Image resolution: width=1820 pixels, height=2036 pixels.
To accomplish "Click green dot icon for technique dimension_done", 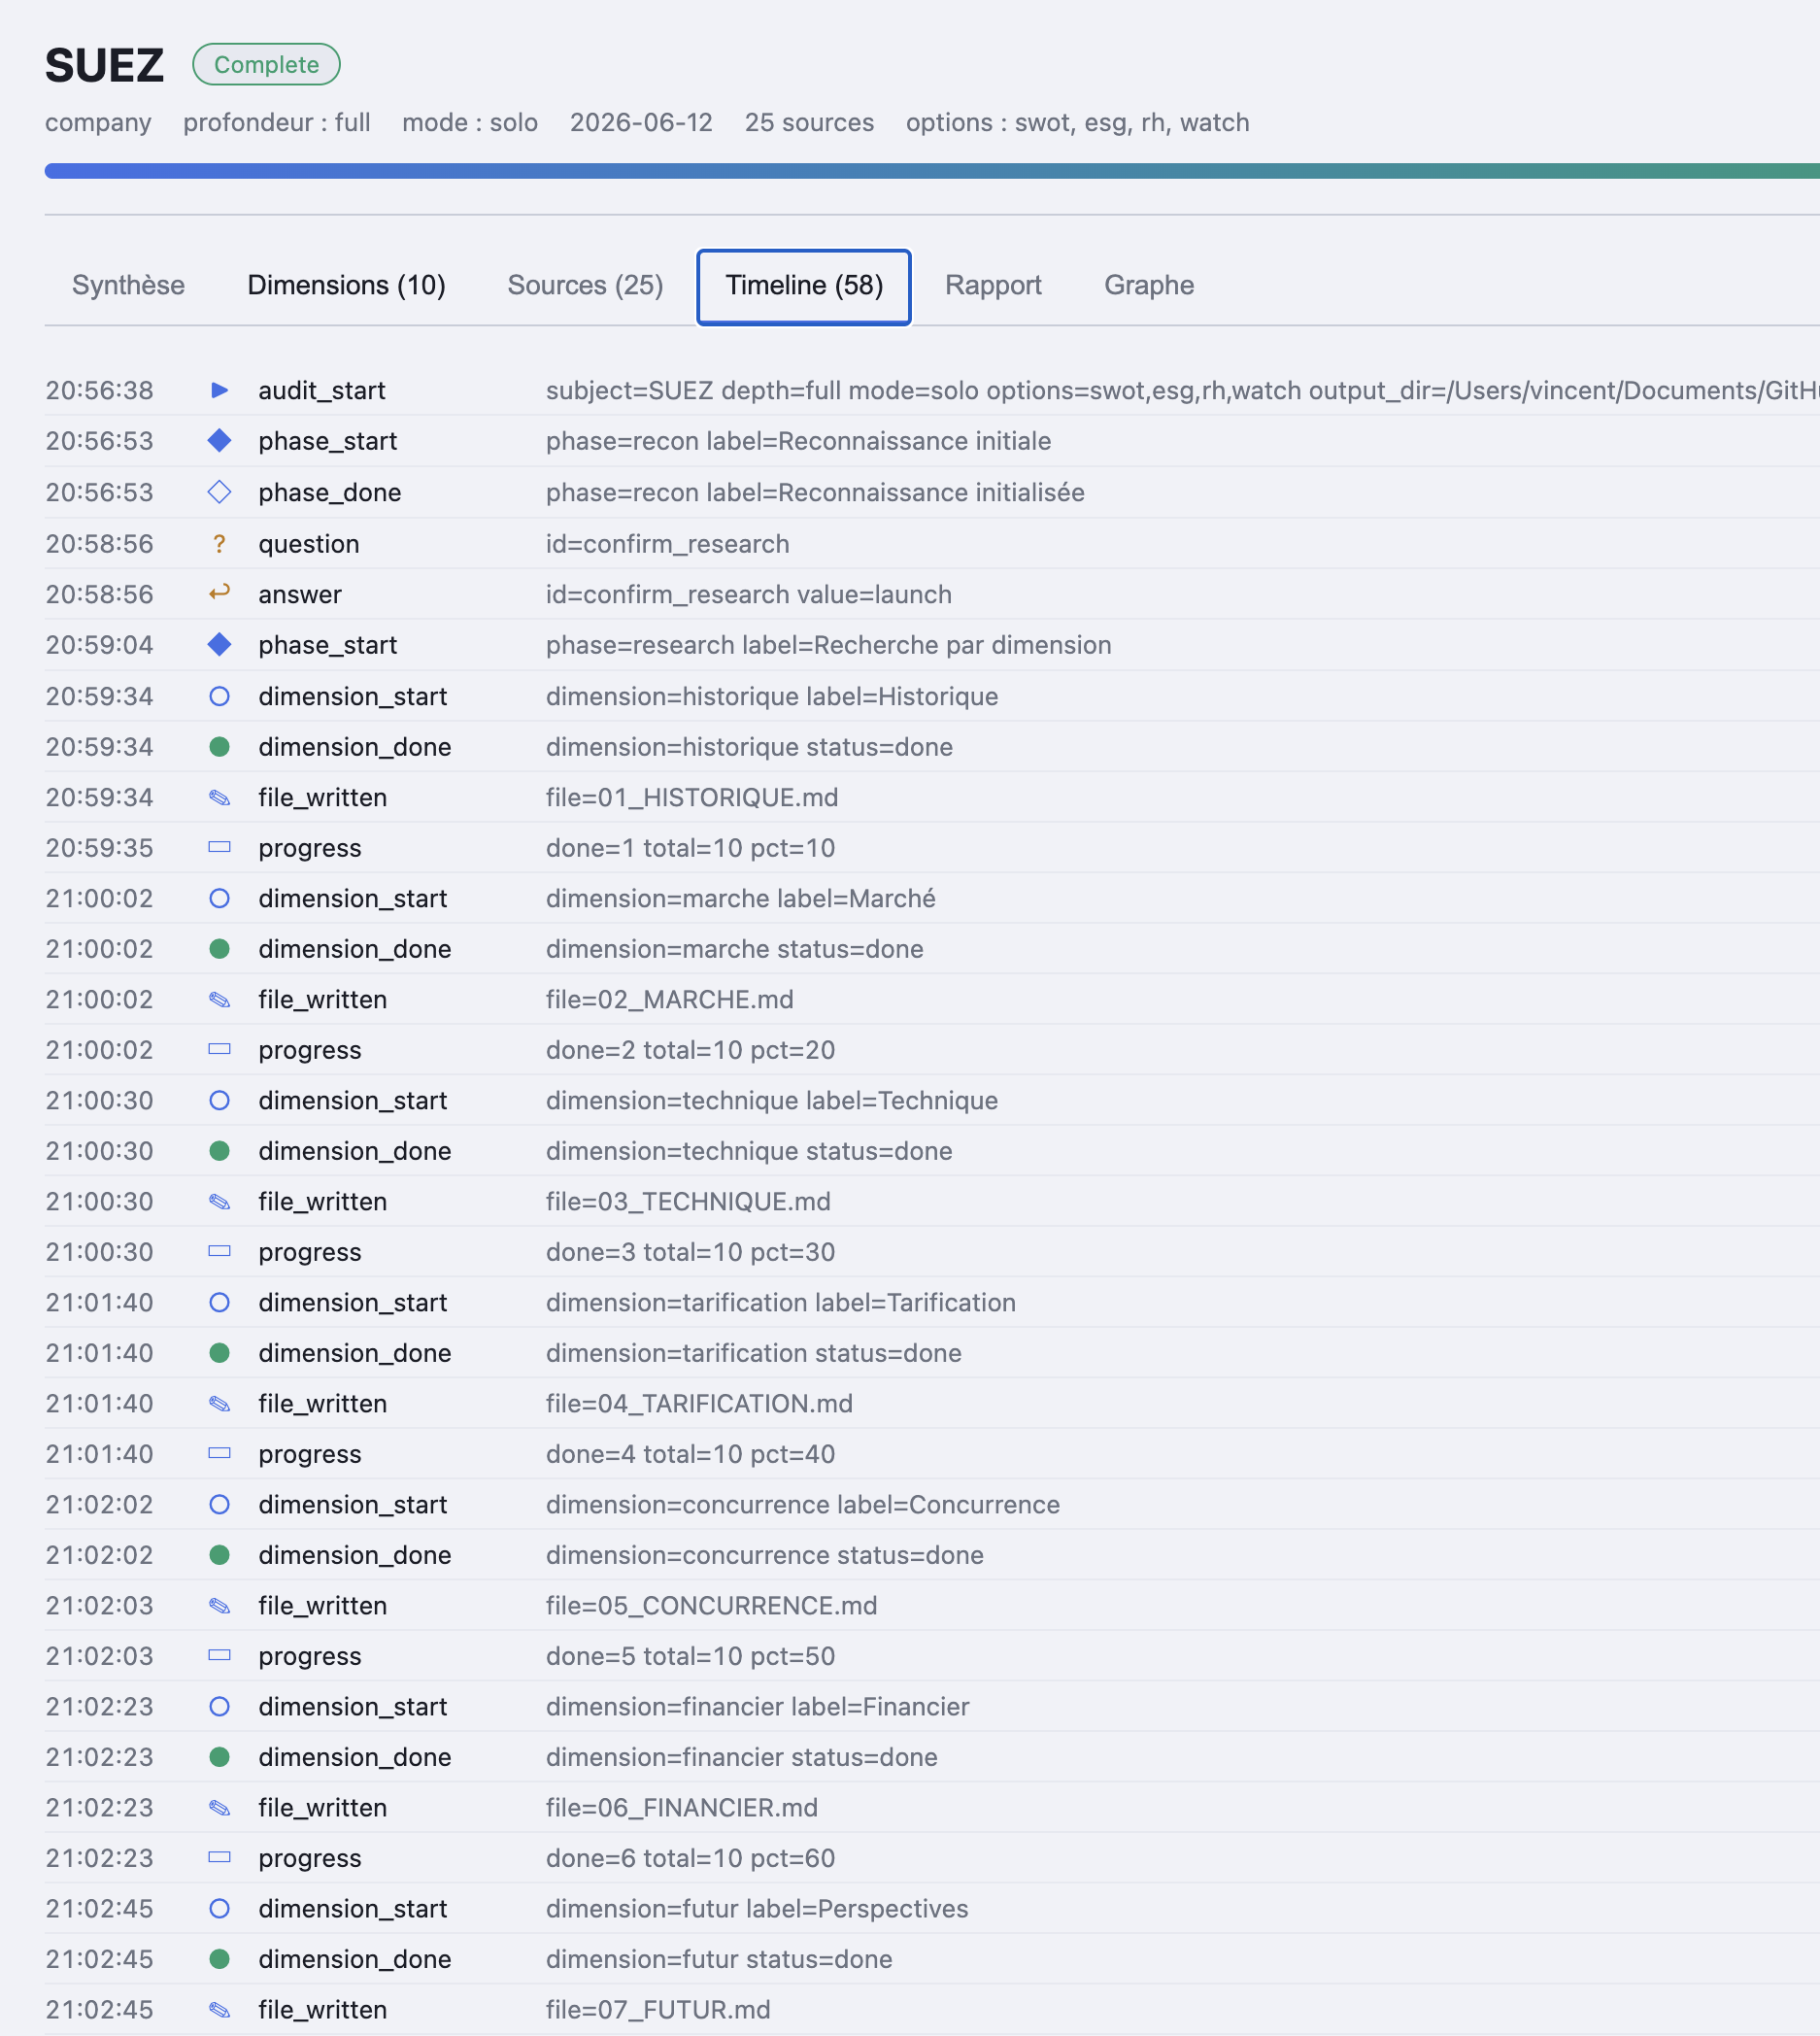I will tap(220, 1151).
